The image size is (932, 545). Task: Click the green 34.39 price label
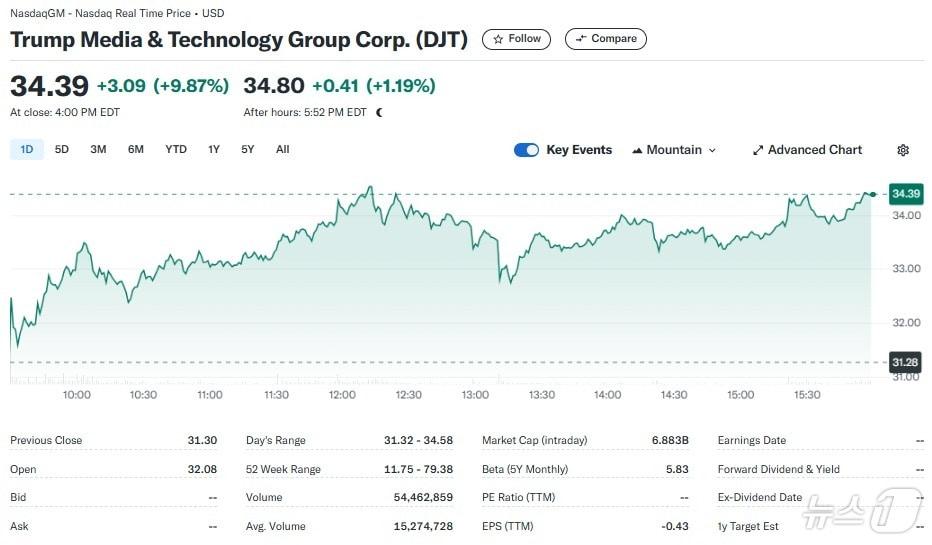(x=905, y=193)
